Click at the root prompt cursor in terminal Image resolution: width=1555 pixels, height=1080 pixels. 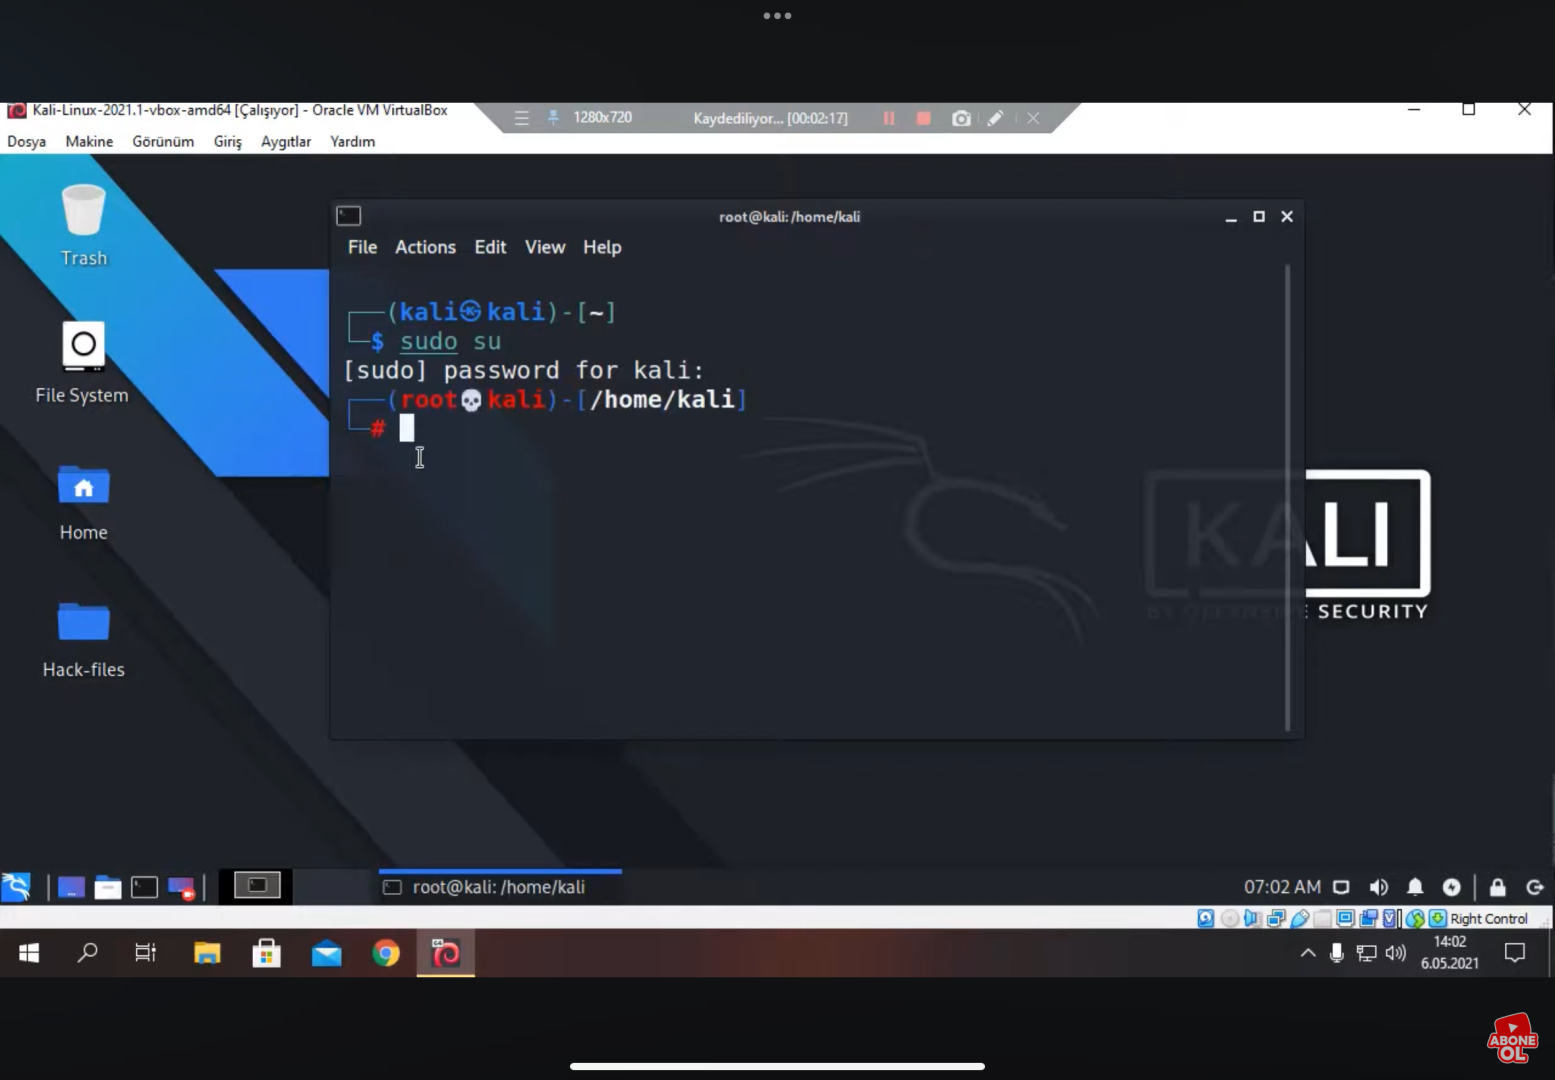click(x=407, y=428)
